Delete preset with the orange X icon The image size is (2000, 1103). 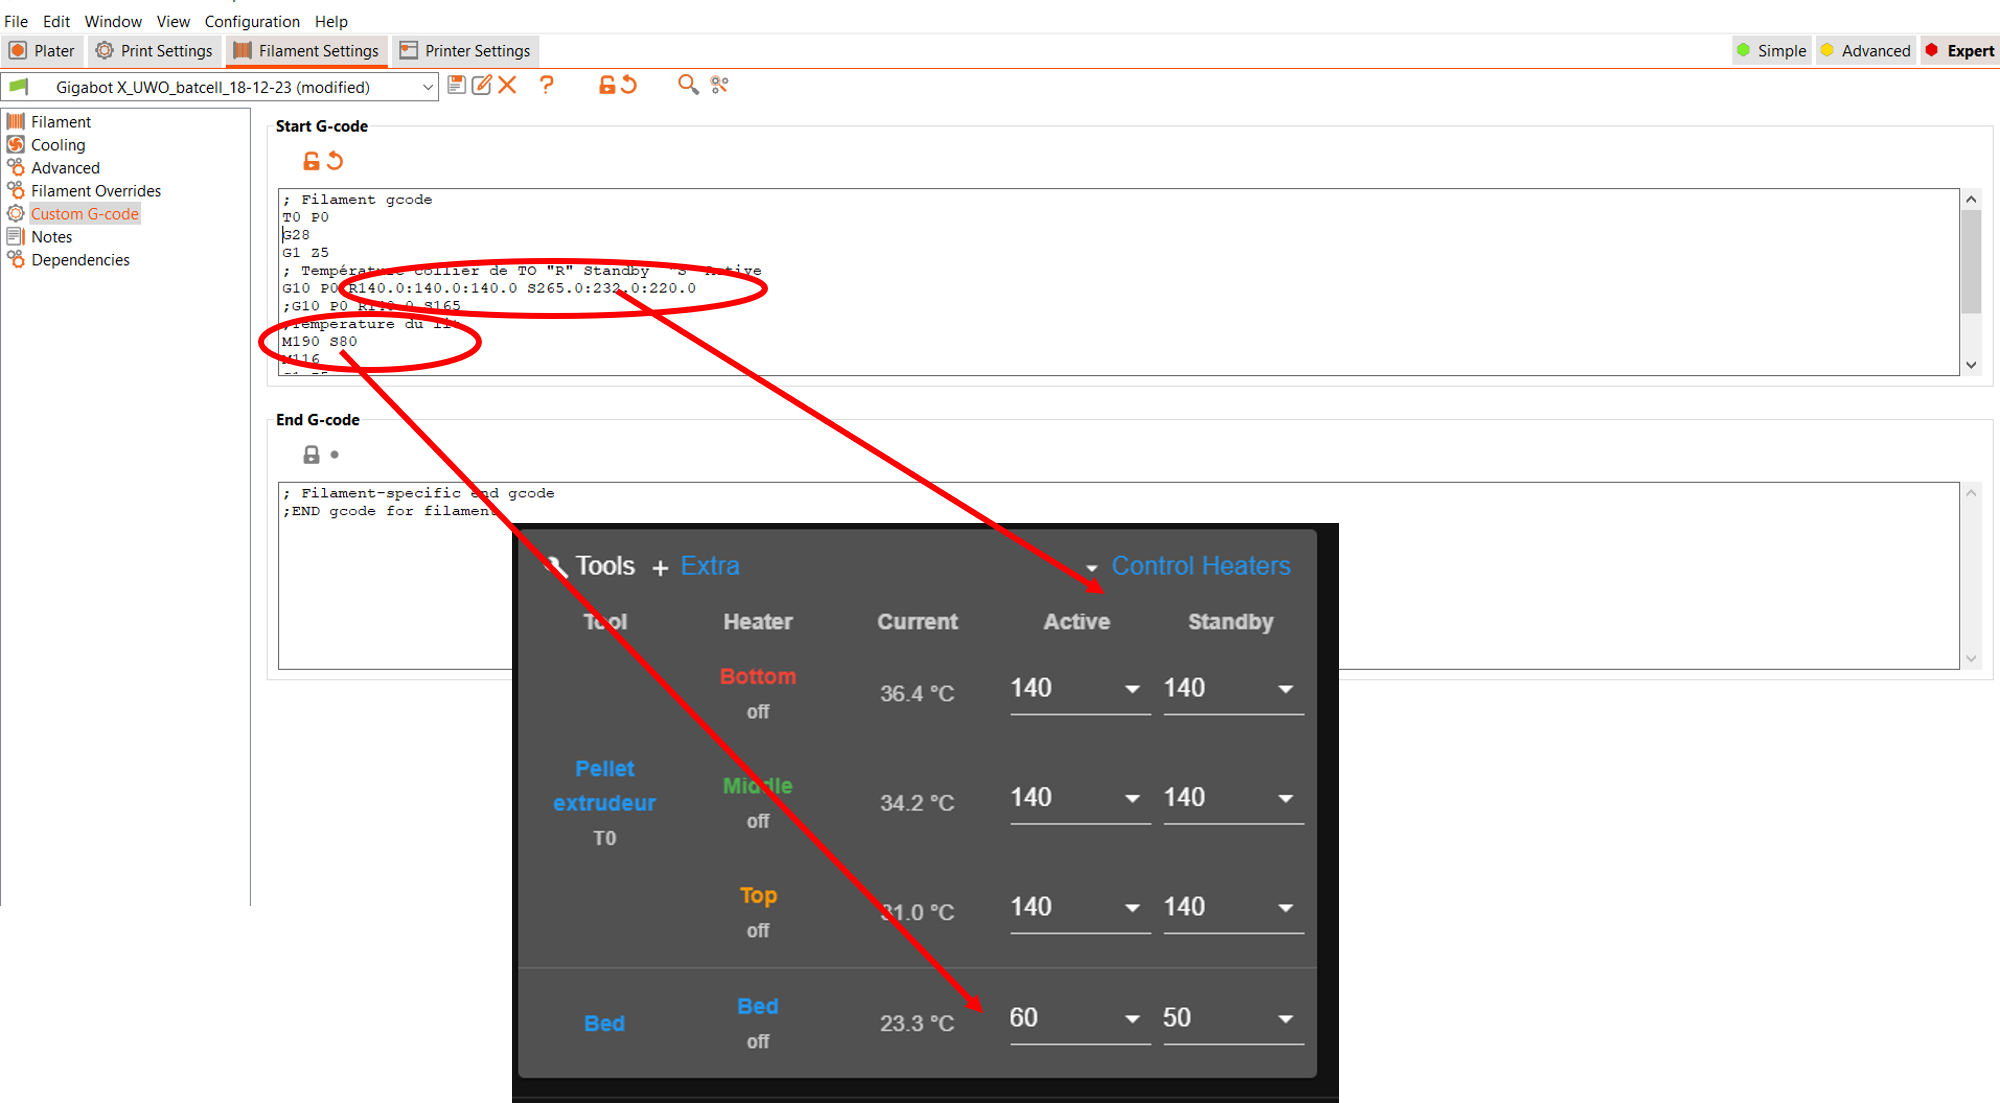click(508, 85)
